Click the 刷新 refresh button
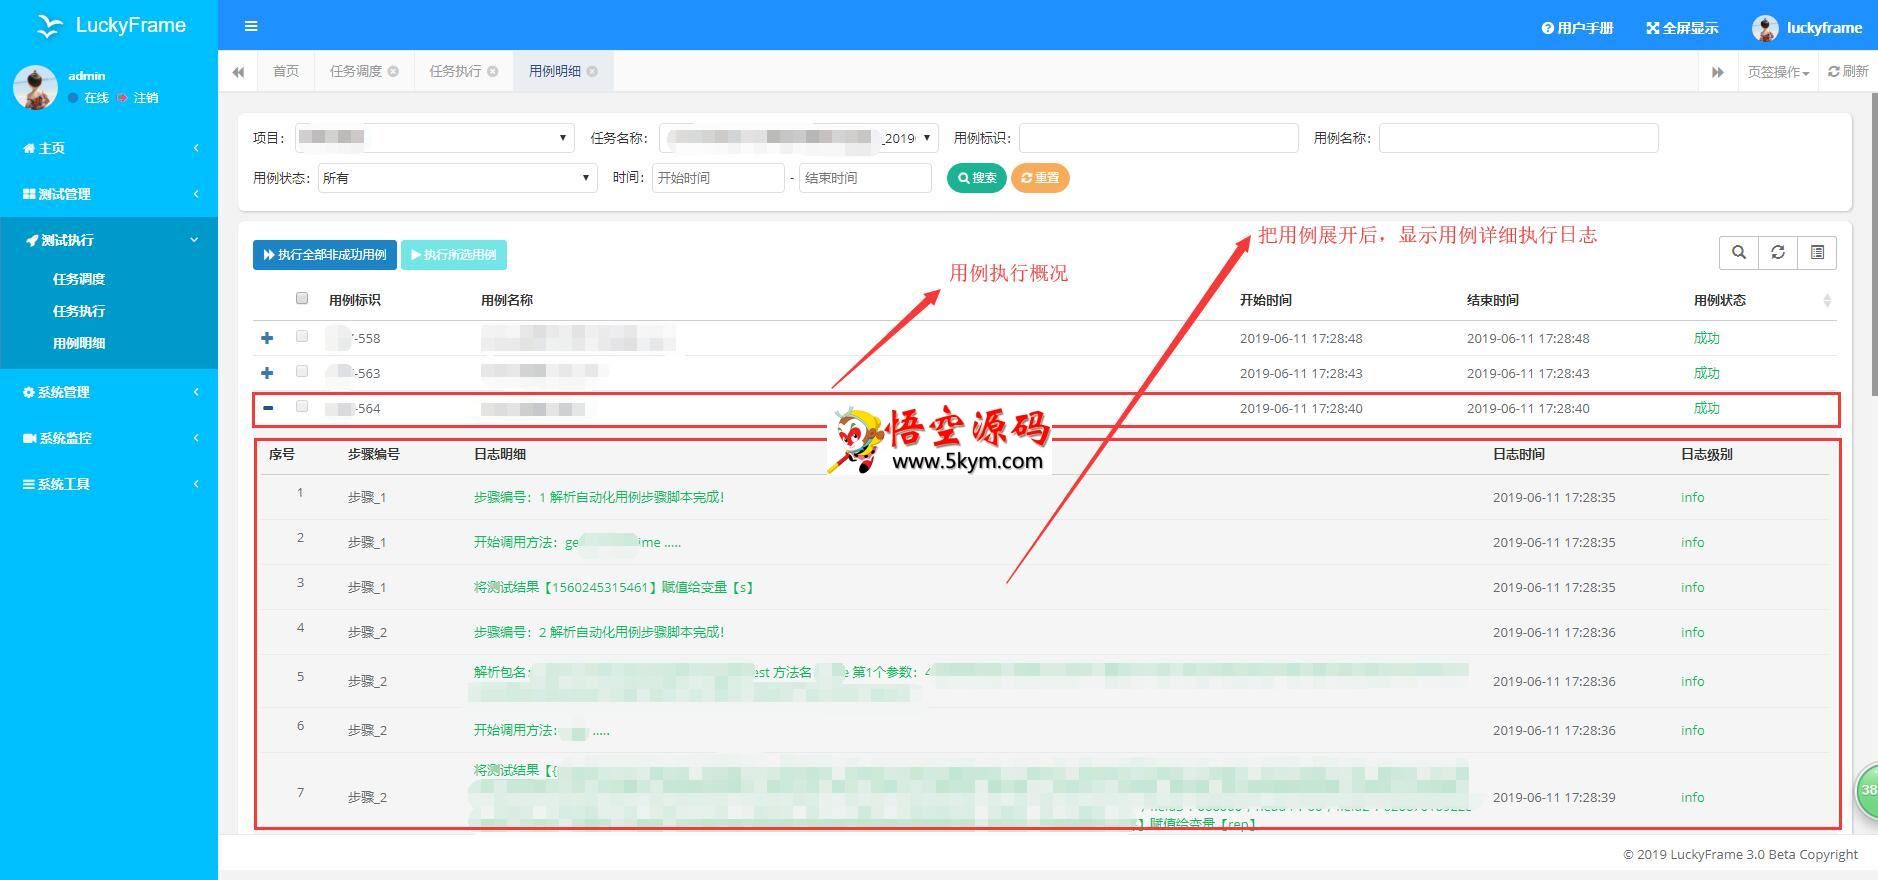 pyautogui.click(x=1848, y=71)
